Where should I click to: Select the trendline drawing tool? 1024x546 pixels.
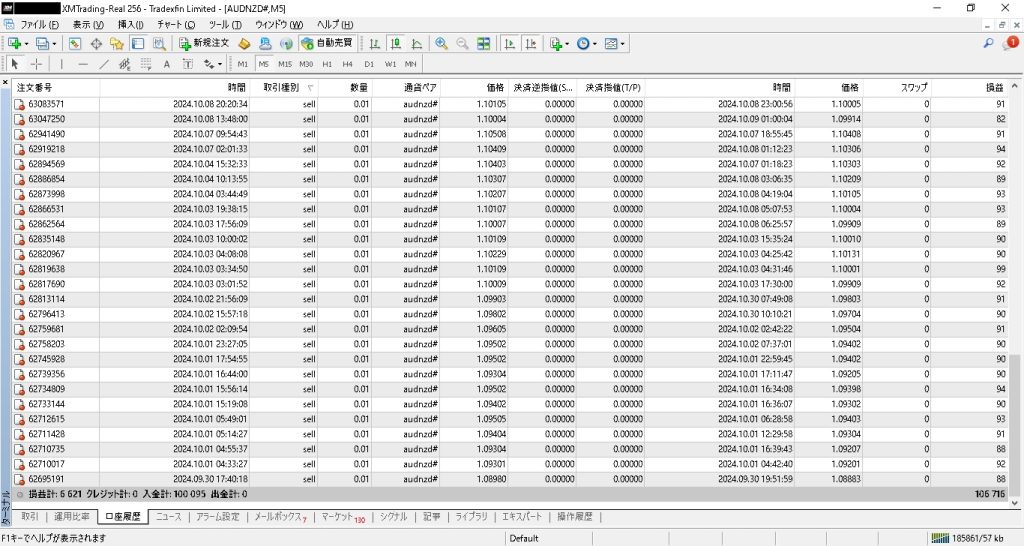pyautogui.click(x=104, y=64)
